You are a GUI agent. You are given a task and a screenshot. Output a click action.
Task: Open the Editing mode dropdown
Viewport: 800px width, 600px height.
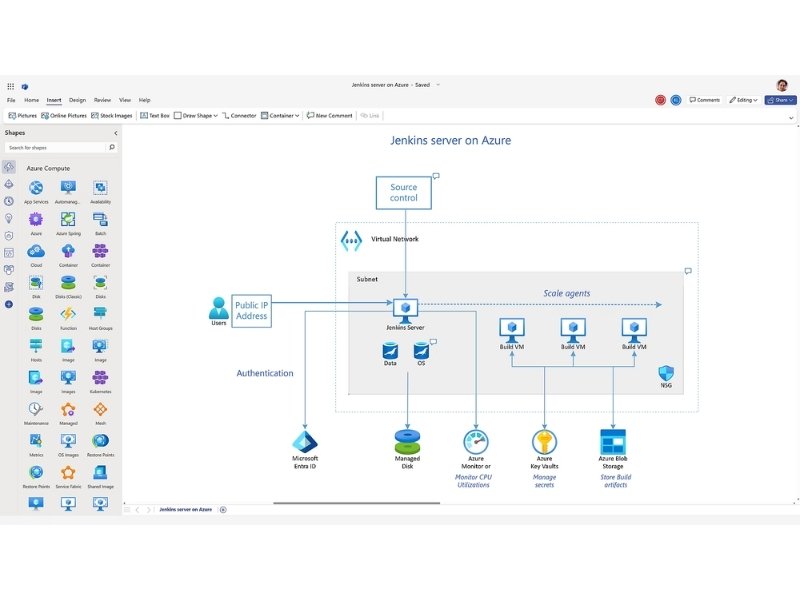click(743, 100)
